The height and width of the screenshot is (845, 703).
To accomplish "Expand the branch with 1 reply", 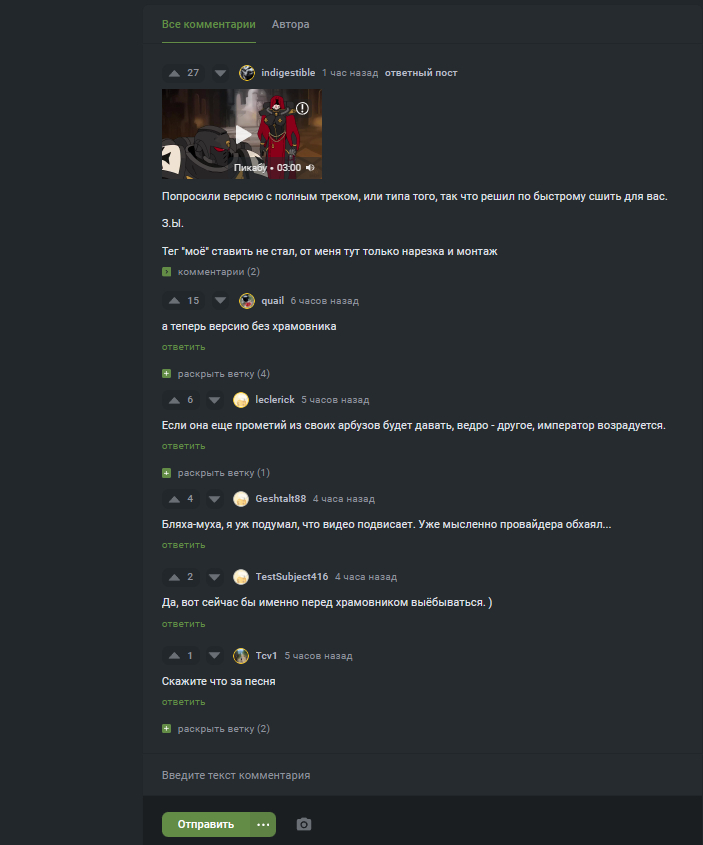I will (216, 473).
